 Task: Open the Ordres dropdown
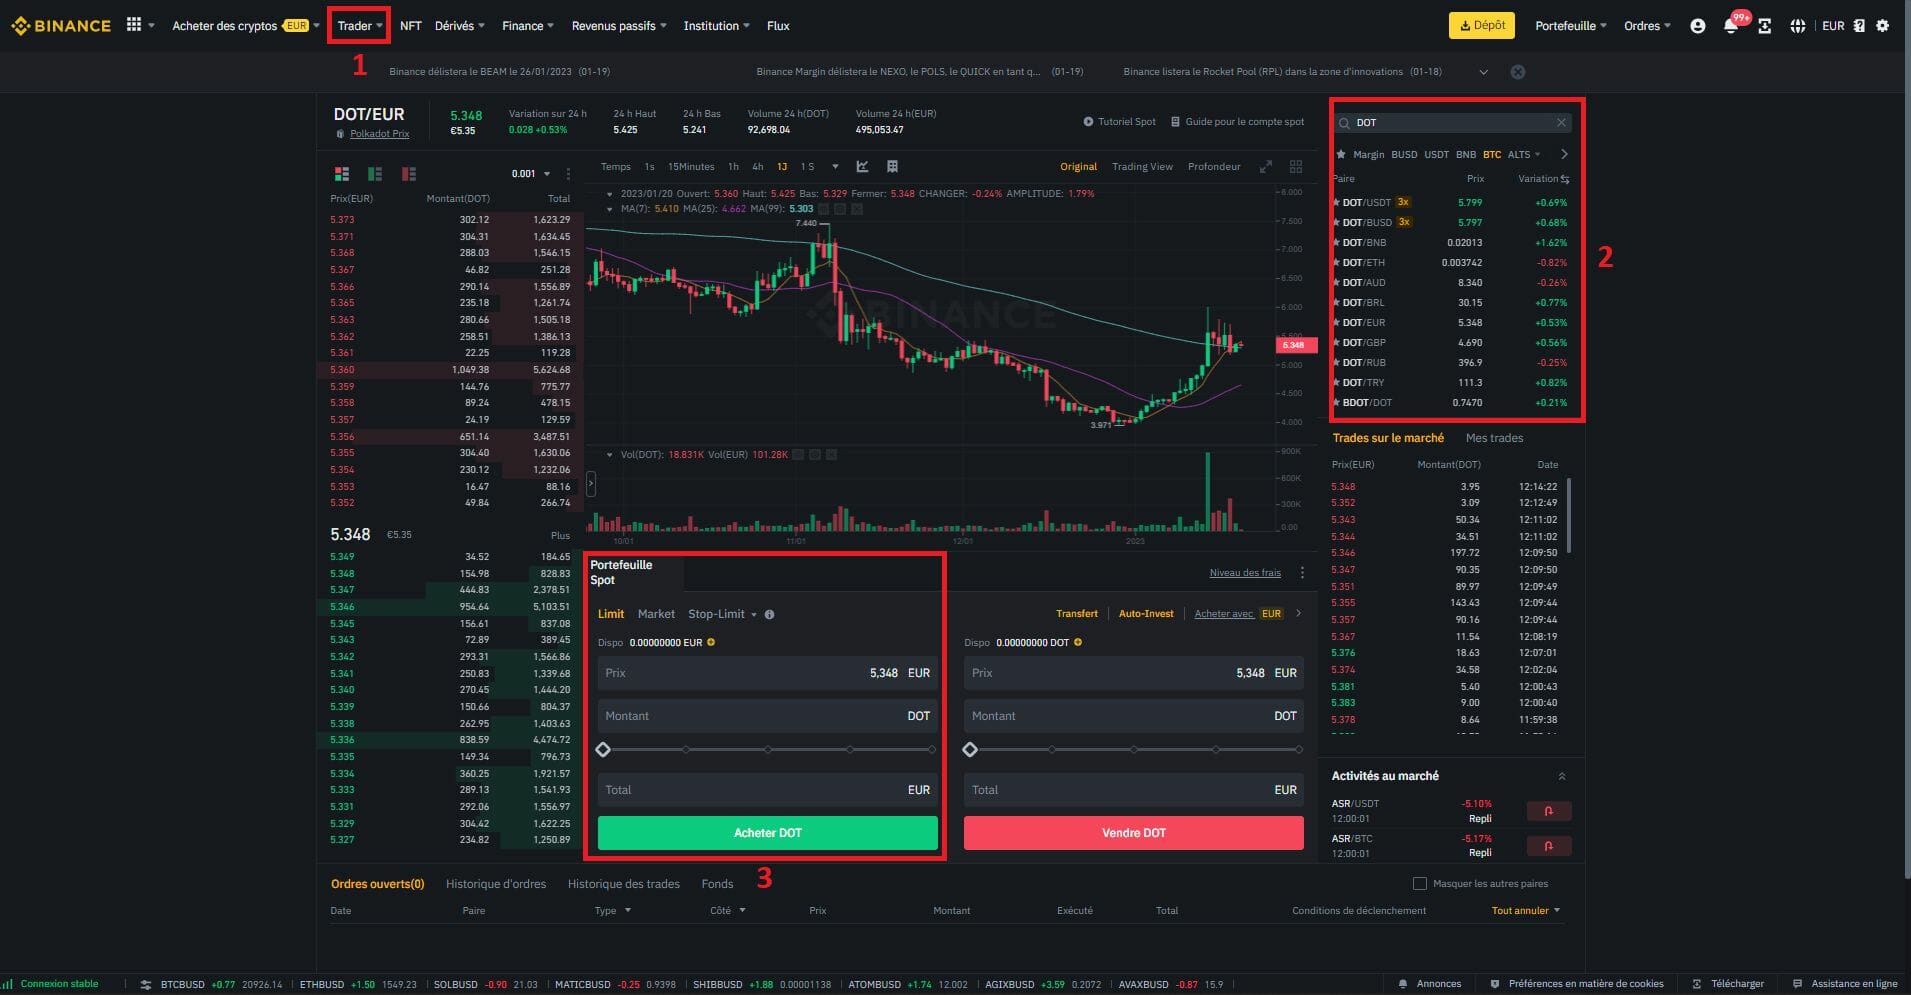pyautogui.click(x=1647, y=26)
